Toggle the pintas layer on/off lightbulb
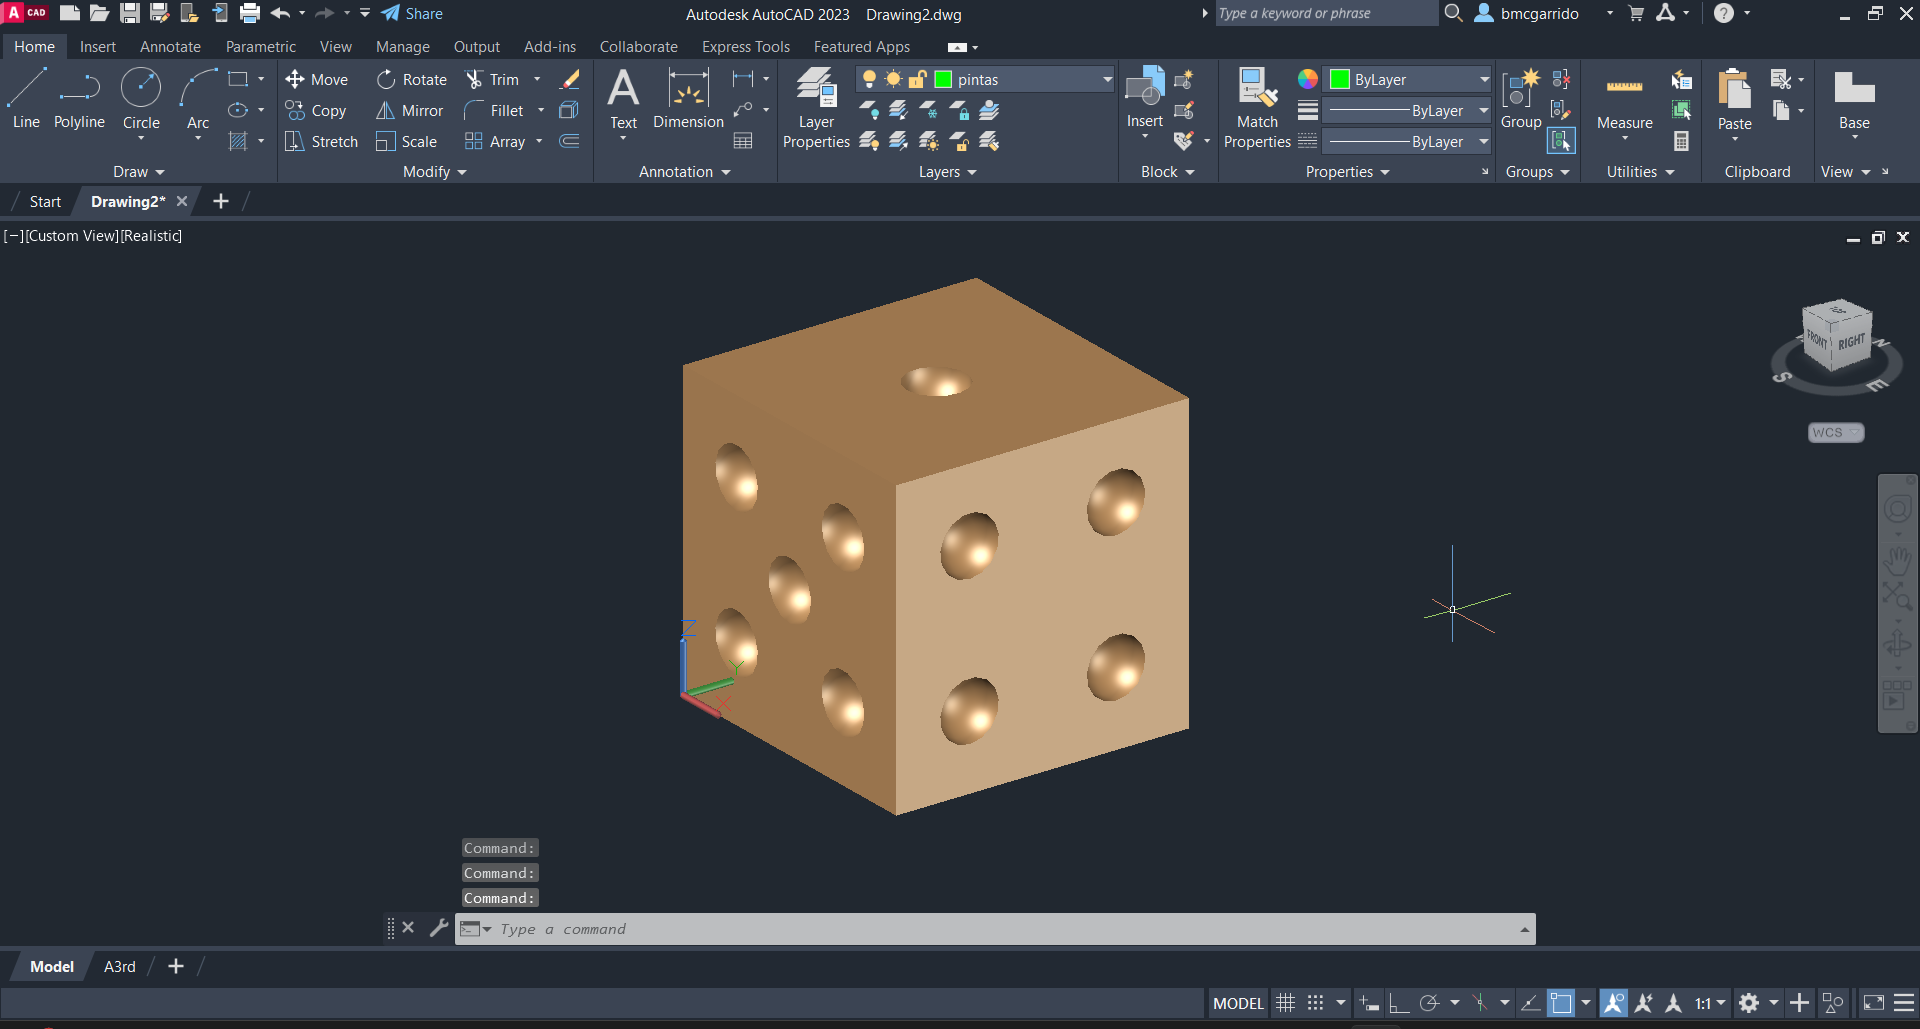The image size is (1920, 1029). pos(869,80)
